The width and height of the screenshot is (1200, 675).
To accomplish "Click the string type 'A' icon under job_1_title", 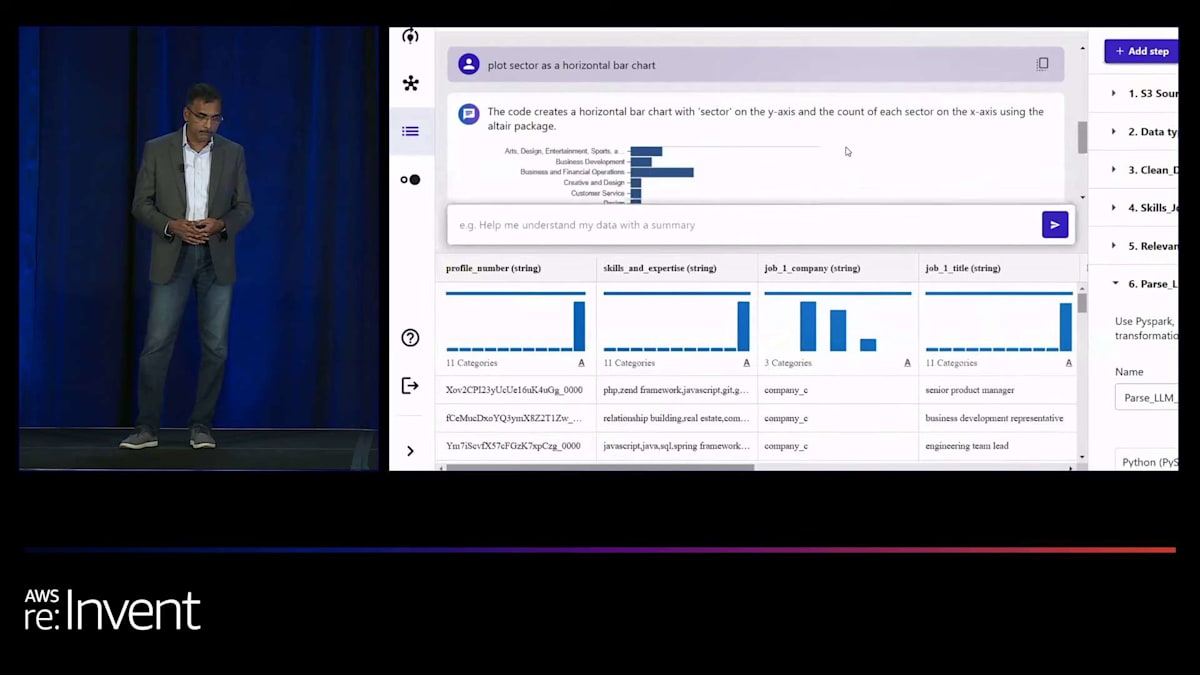I will pyautogui.click(x=1068, y=363).
